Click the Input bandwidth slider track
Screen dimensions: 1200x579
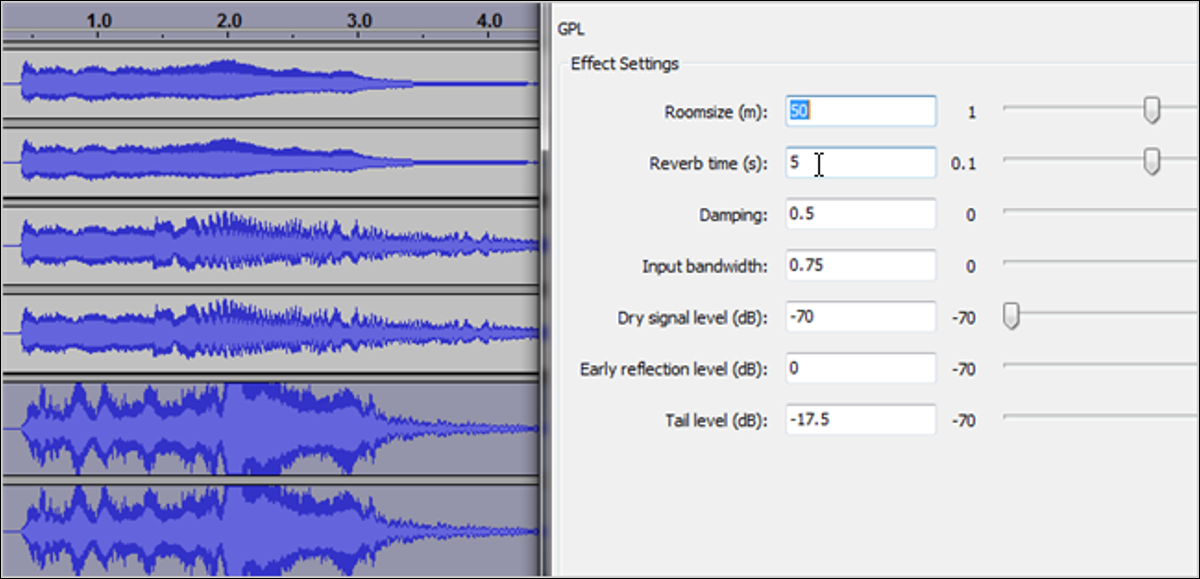(1100, 262)
